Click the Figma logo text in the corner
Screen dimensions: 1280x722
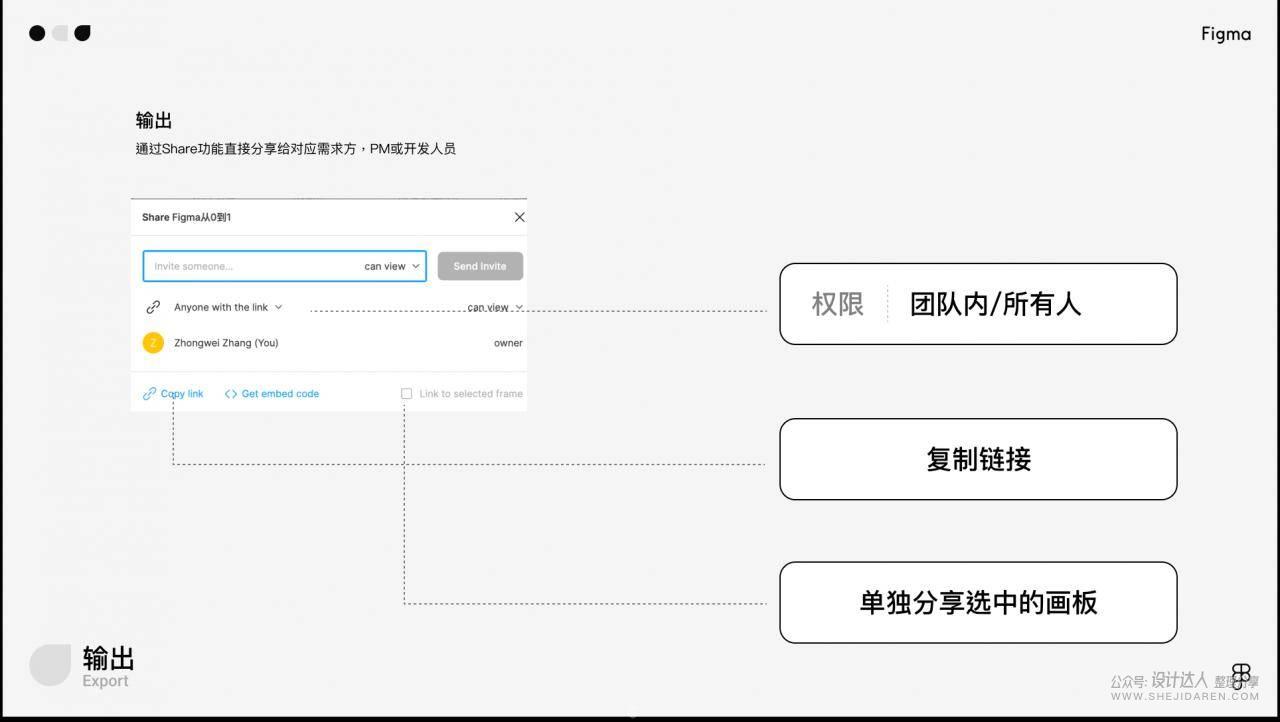[1226, 34]
